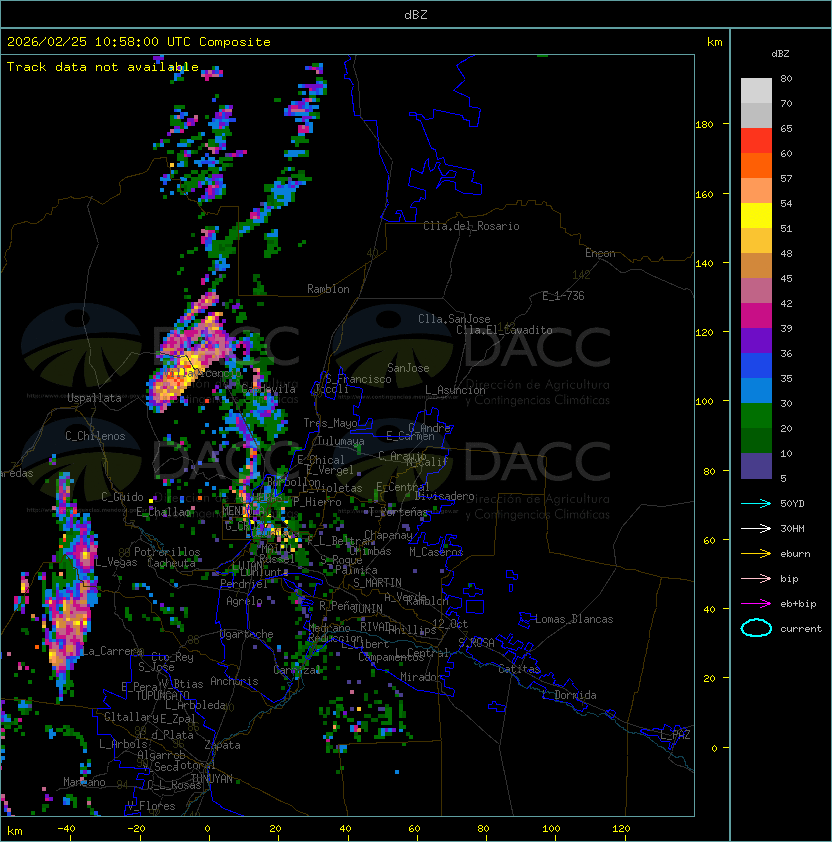Click the La_Carrera map label
Image resolution: width=832 pixels, height=842 pixels.
[x=112, y=651]
